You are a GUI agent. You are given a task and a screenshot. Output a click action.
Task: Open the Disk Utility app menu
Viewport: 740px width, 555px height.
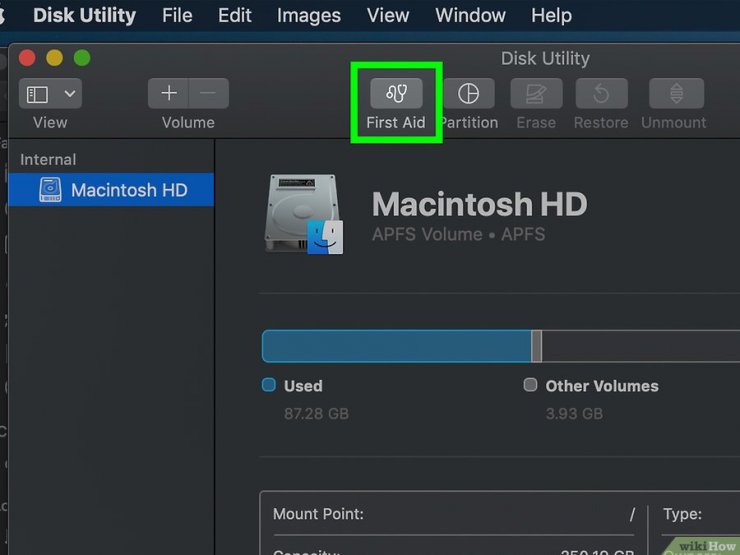coord(84,16)
